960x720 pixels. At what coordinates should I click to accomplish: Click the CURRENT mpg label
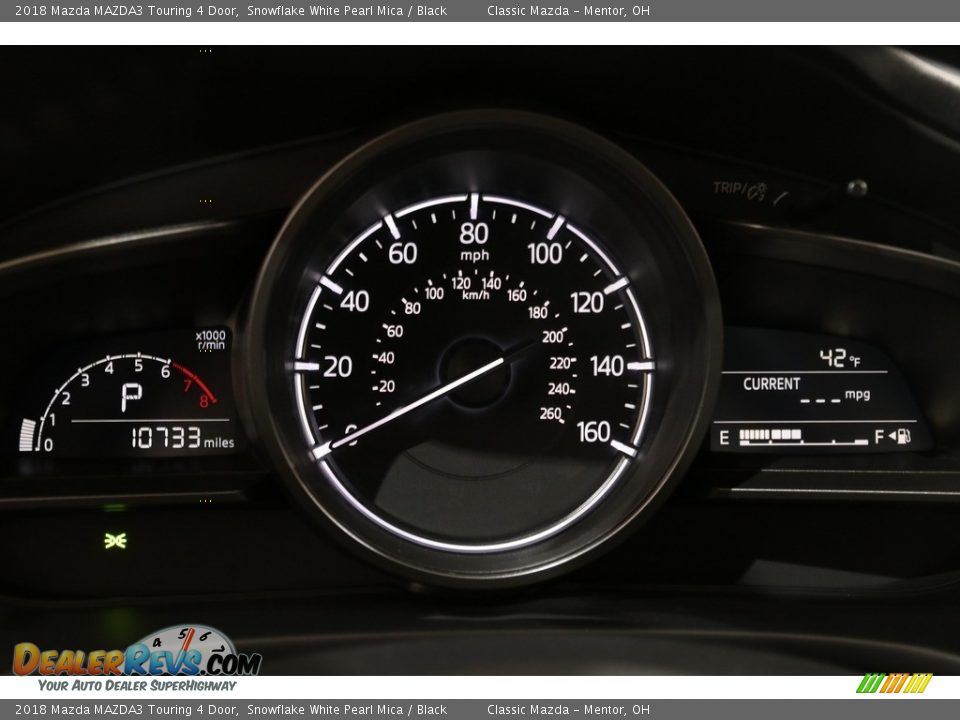[771, 384]
